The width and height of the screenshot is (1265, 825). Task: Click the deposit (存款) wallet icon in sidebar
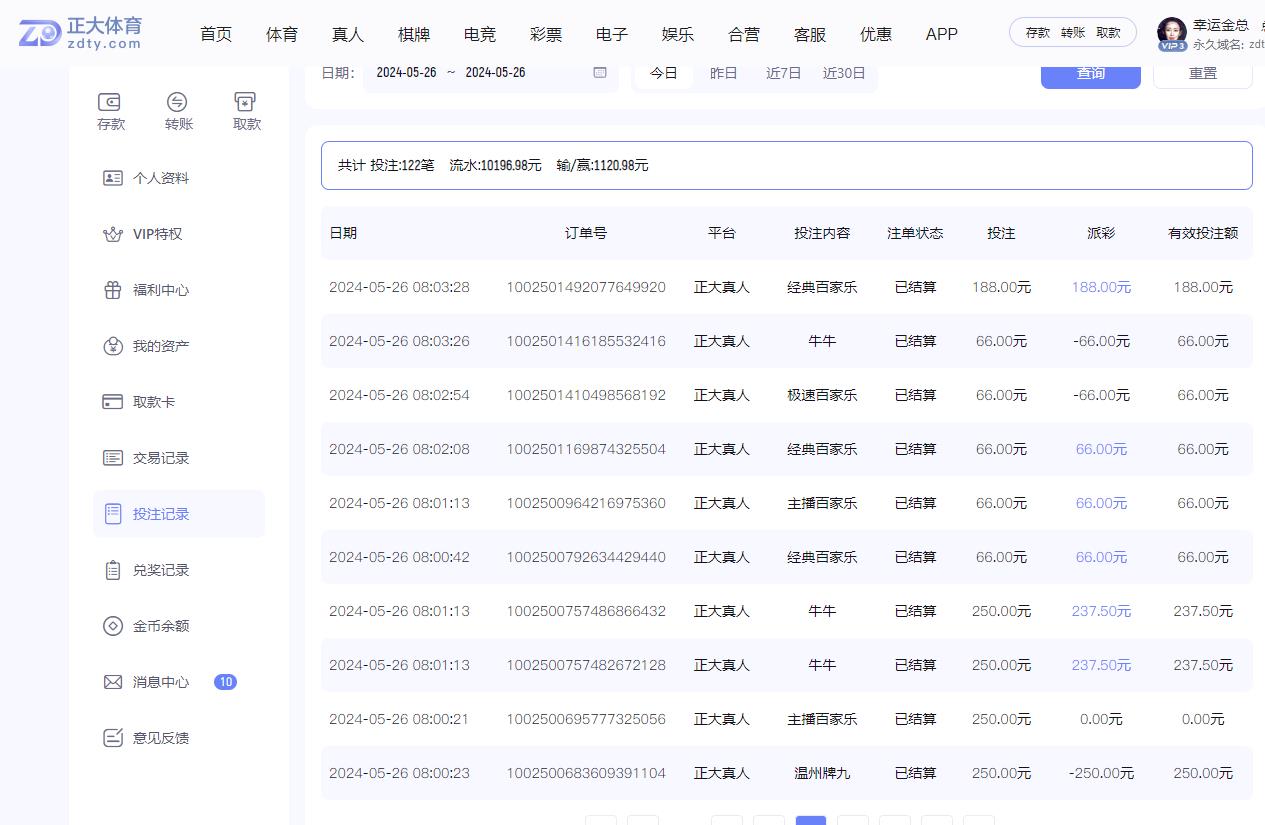(x=110, y=102)
